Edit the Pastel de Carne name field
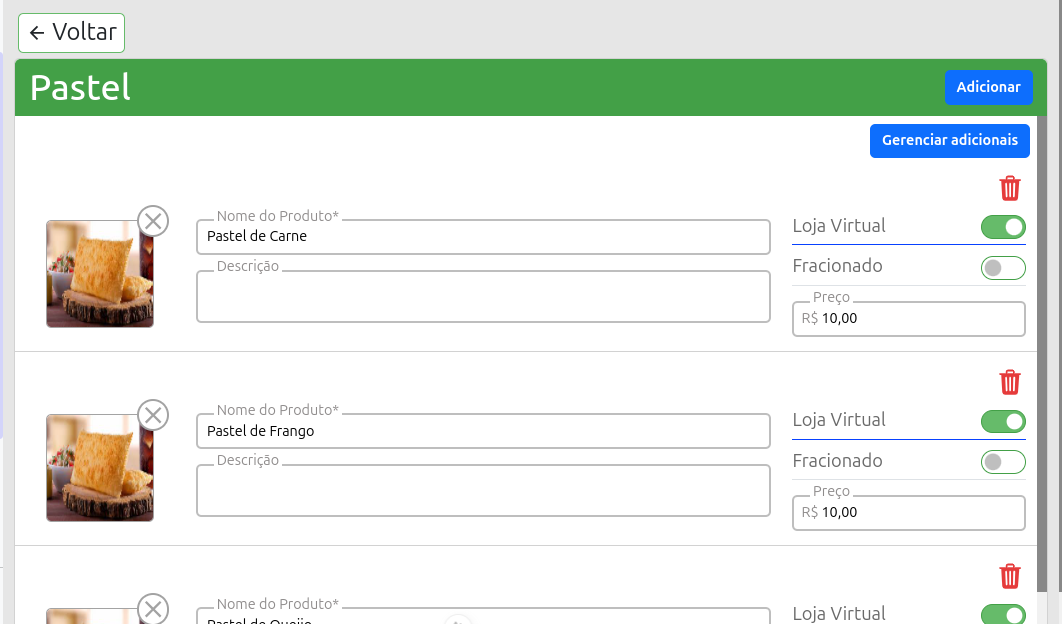 (x=483, y=237)
